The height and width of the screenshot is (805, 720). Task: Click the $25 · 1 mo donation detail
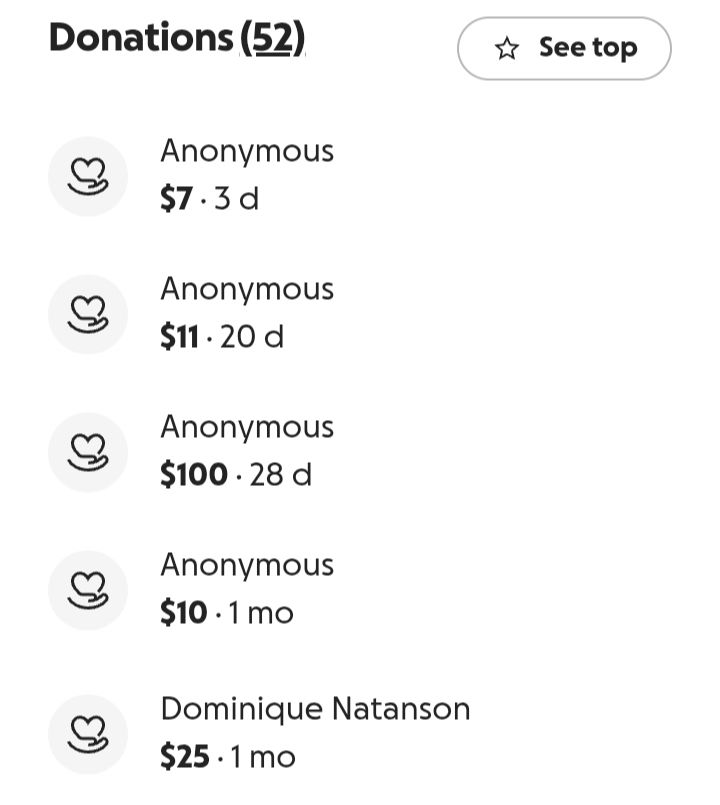click(228, 756)
